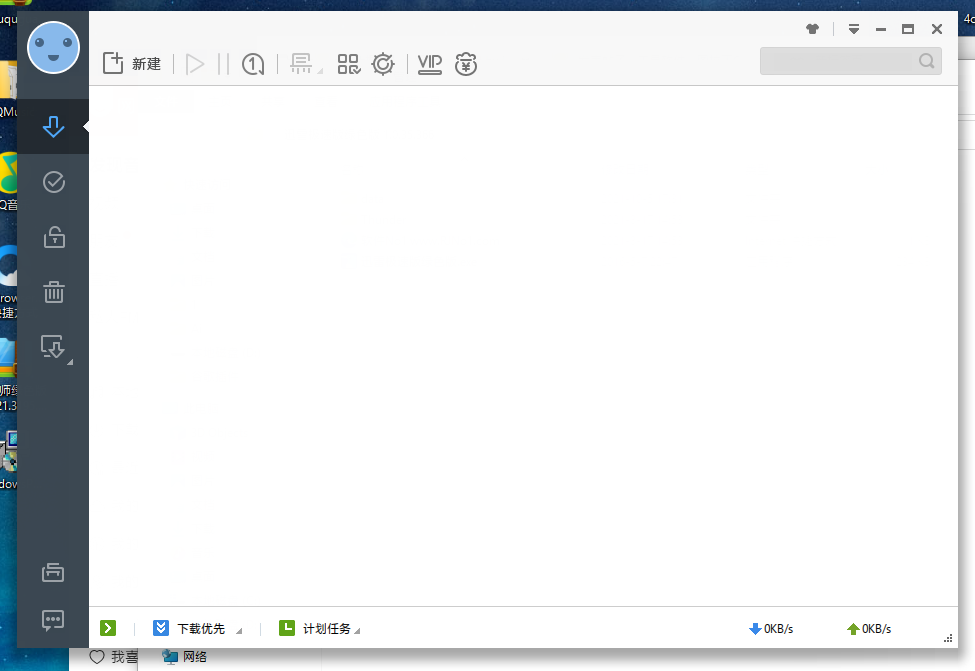Expand the arrow beside the shredder icon
Screen dimensions: 975x671
click(x=320, y=72)
